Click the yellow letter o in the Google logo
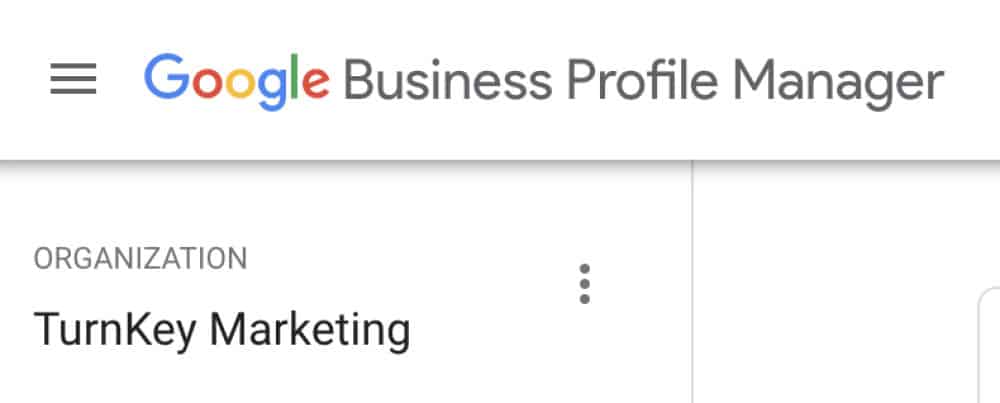This screenshot has height=403, width=1000. tap(240, 84)
